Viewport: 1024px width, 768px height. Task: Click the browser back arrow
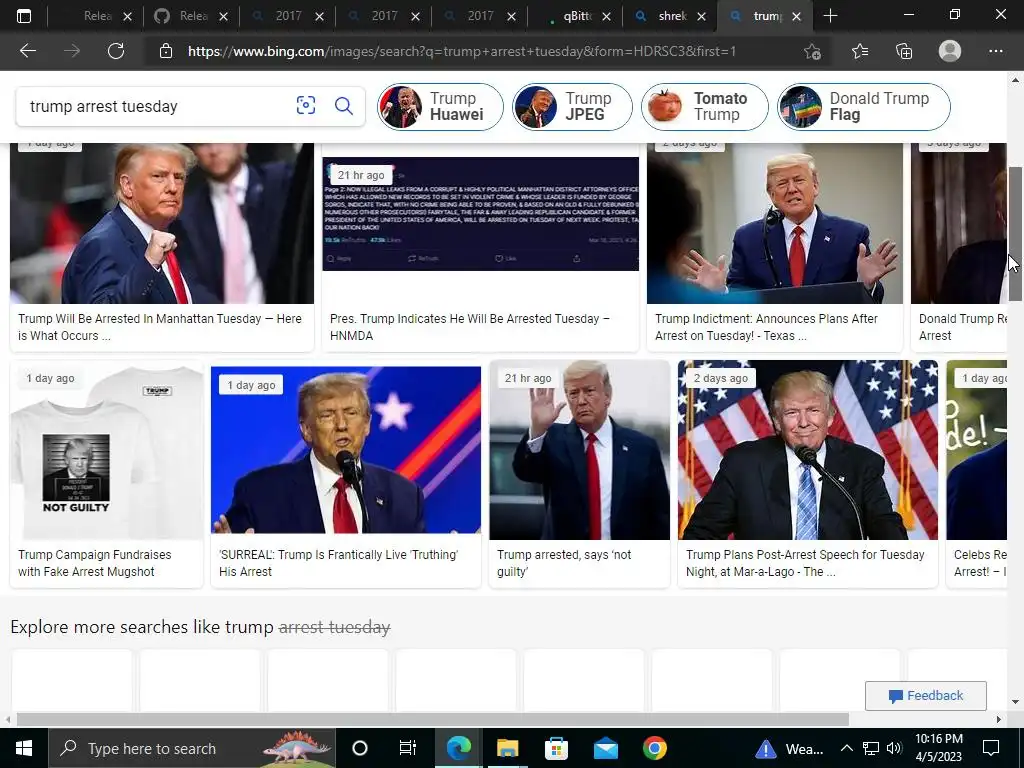[27, 51]
